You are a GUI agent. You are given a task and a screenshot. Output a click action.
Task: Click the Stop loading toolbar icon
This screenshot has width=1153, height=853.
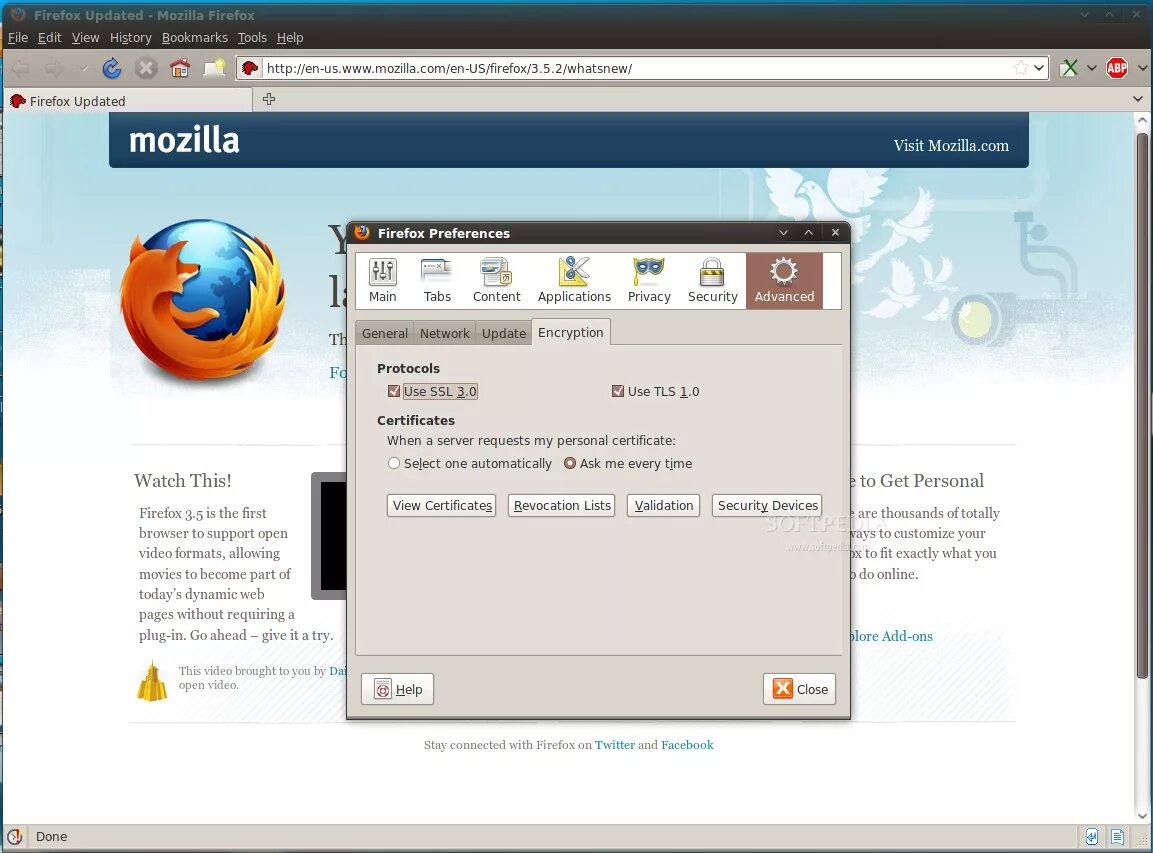point(146,68)
